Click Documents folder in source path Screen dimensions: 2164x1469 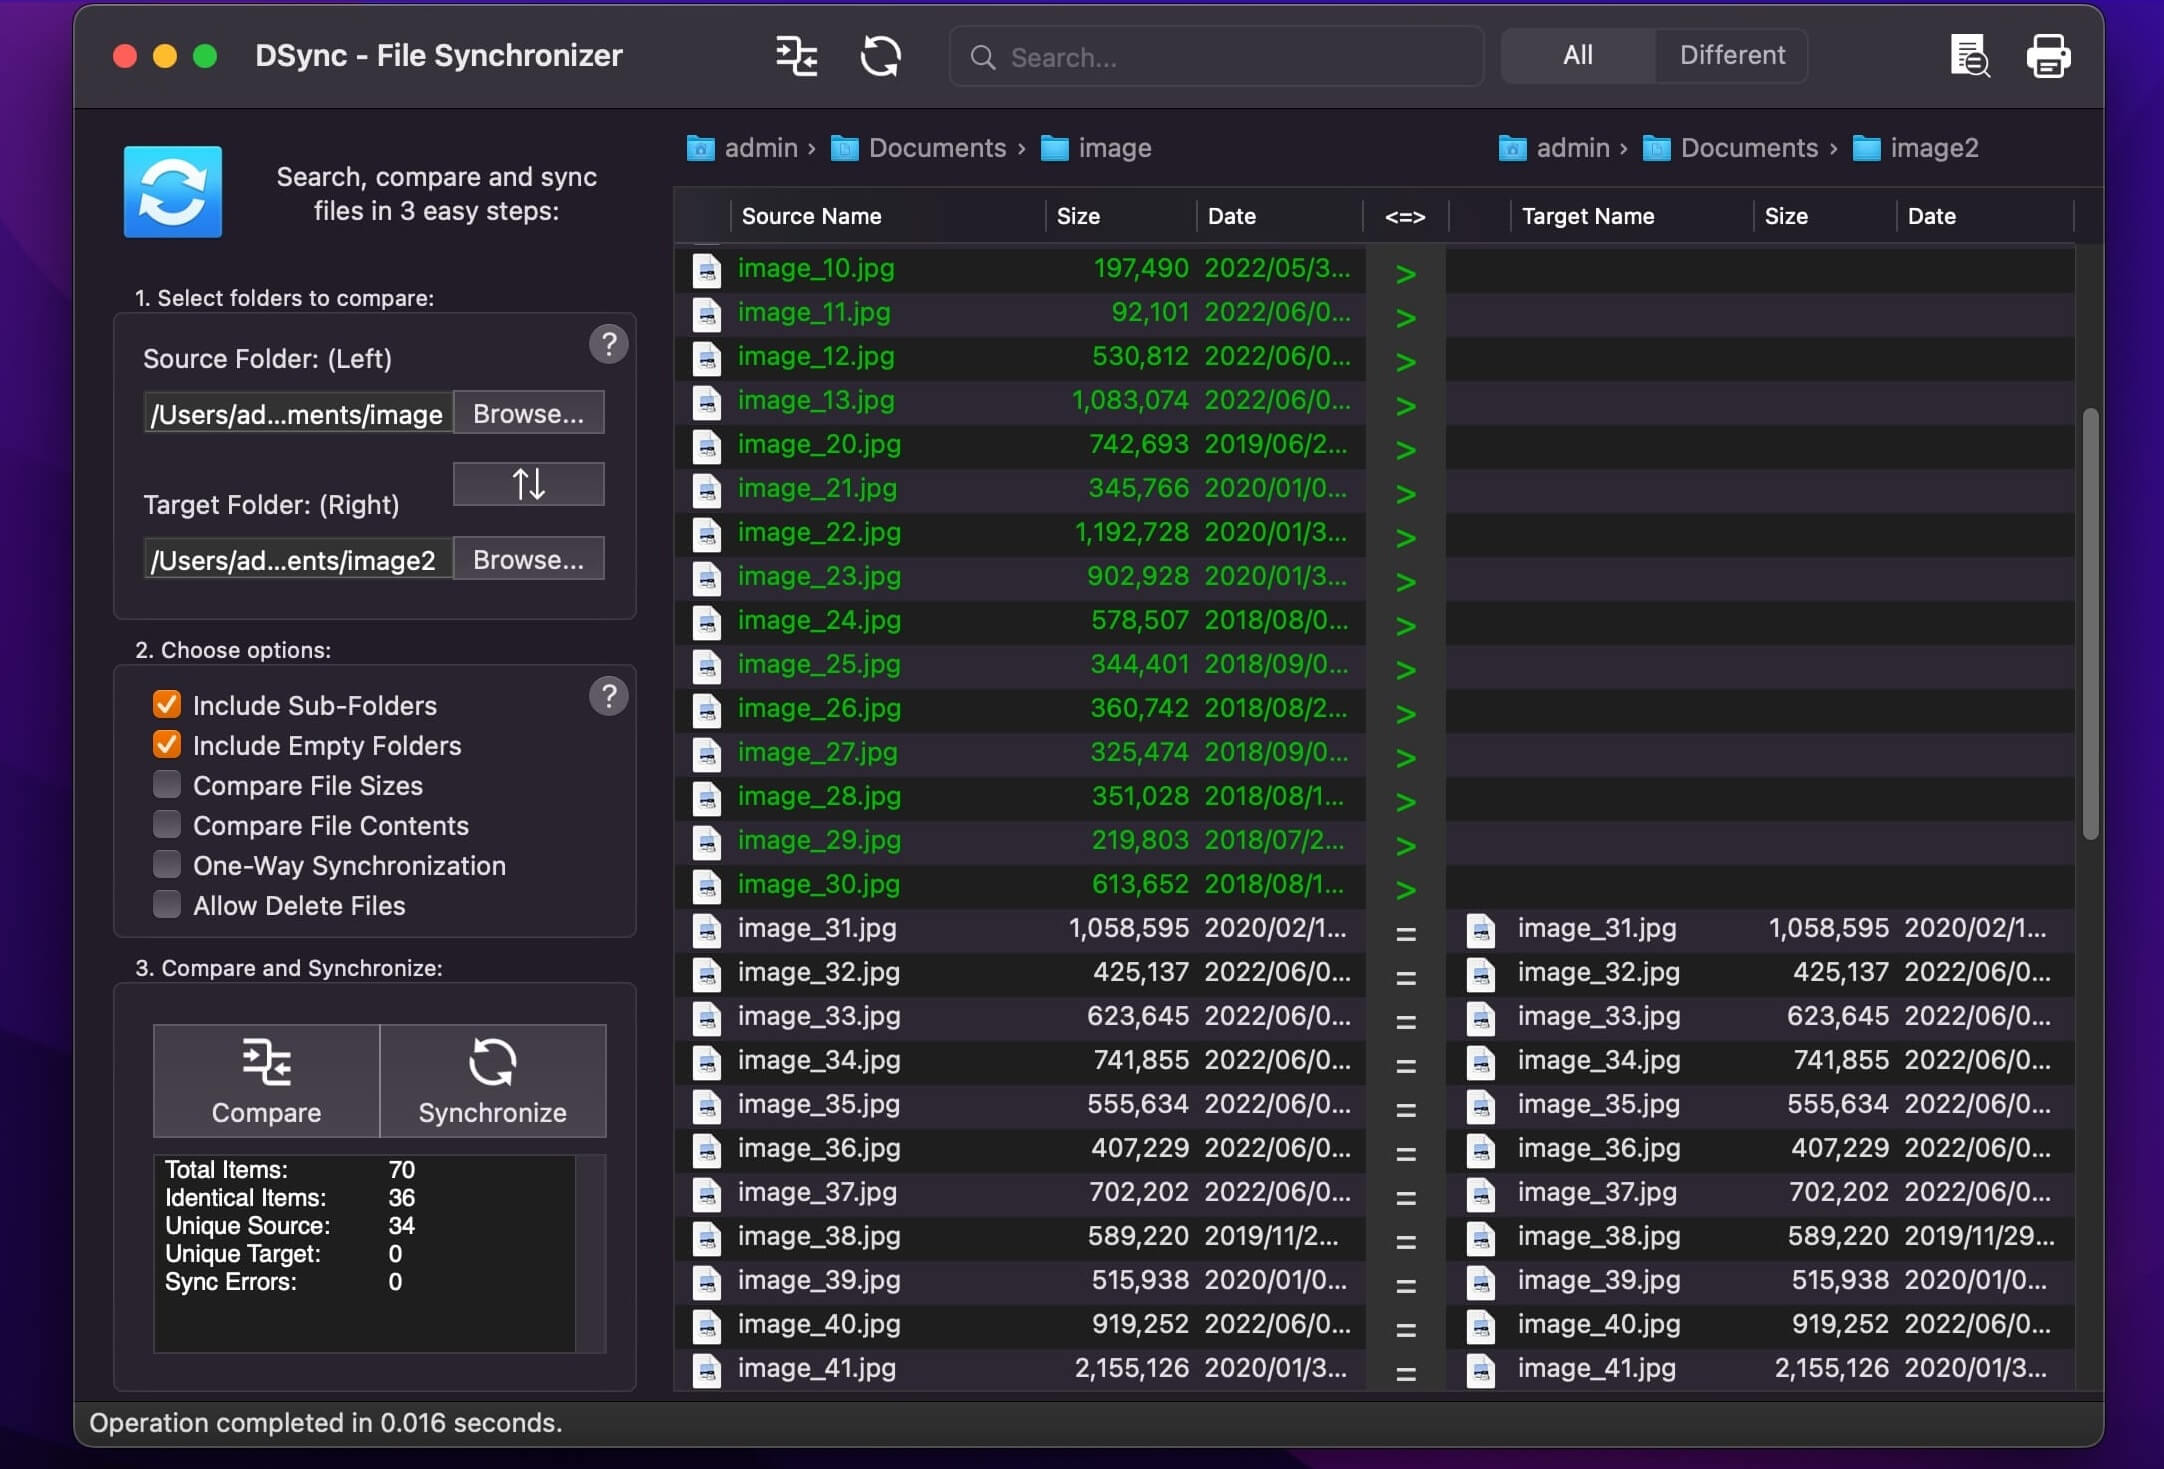(x=919, y=148)
